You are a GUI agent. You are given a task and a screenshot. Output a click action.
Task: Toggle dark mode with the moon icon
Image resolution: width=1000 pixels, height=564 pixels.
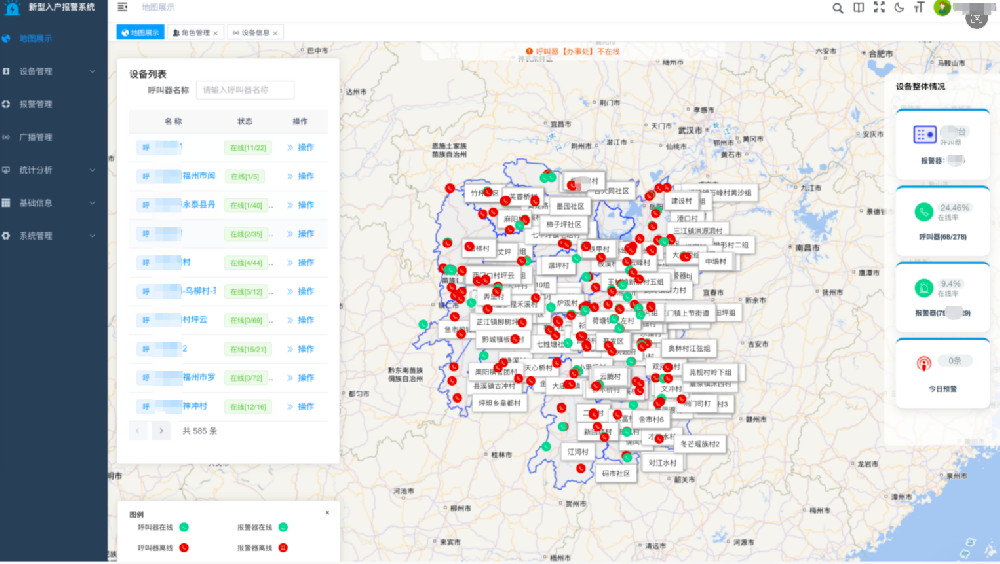coord(899,8)
